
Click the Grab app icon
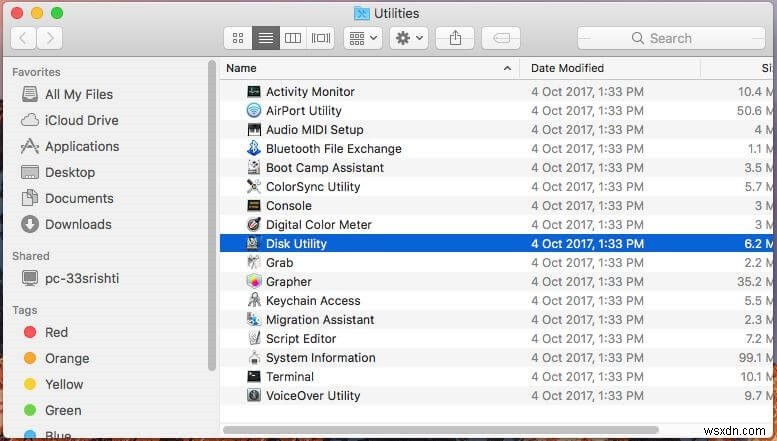pos(254,263)
